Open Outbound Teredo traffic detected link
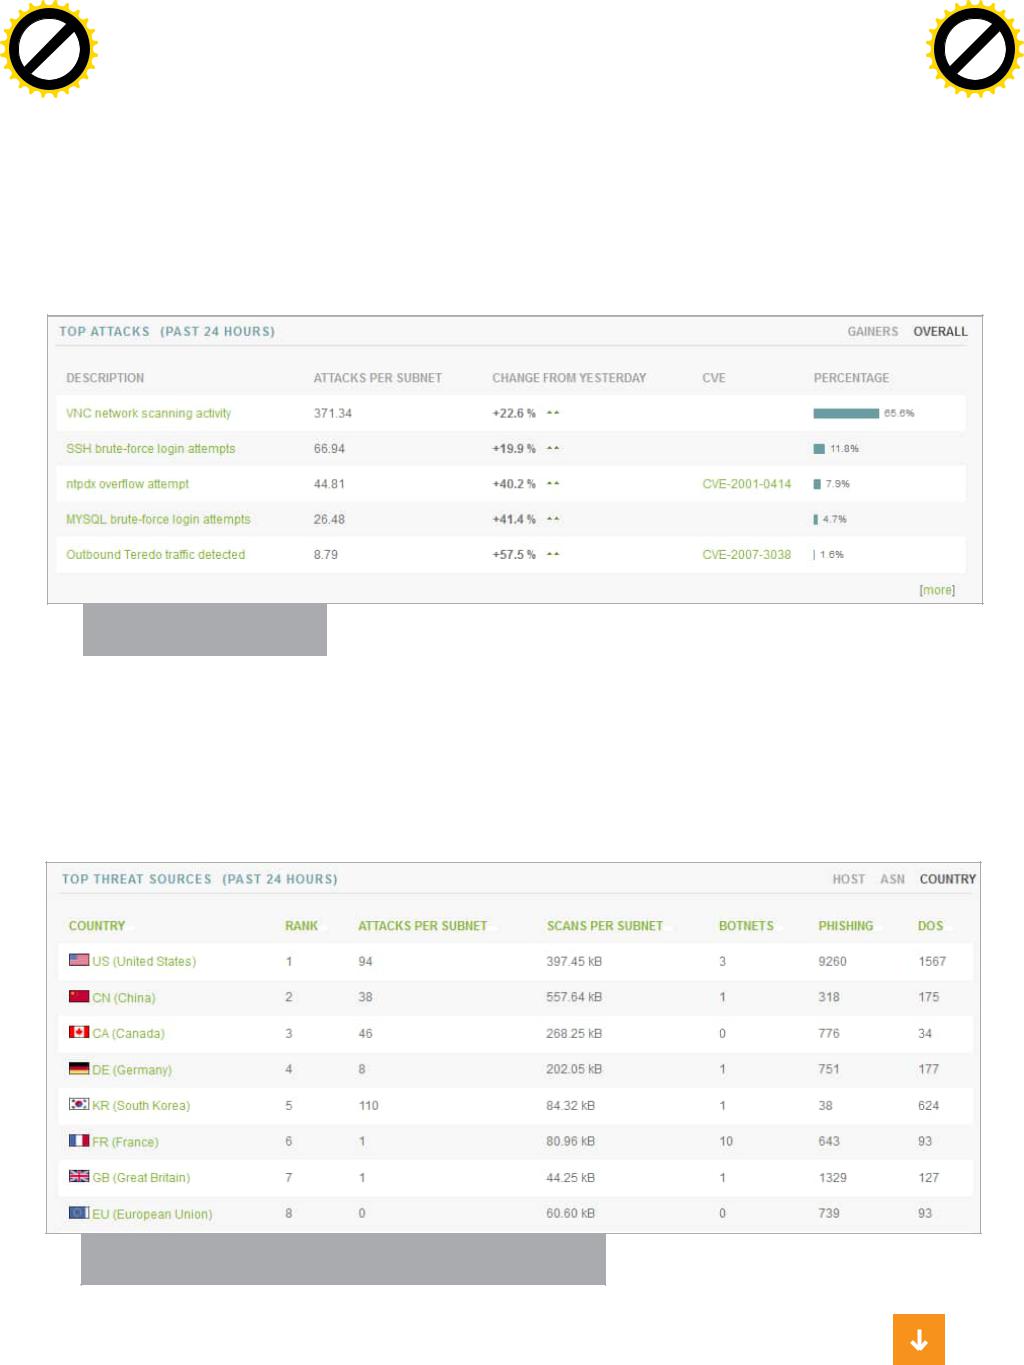This screenshot has width=1024, height=1365. [x=155, y=554]
